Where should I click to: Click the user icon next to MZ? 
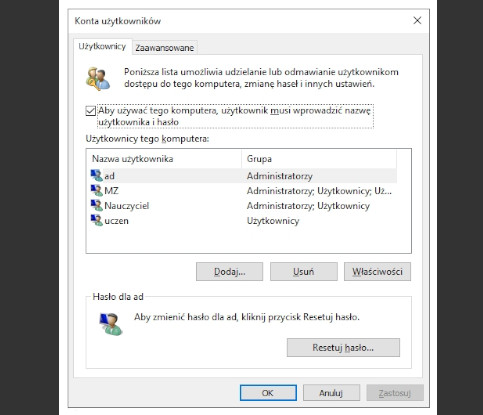[97, 190]
